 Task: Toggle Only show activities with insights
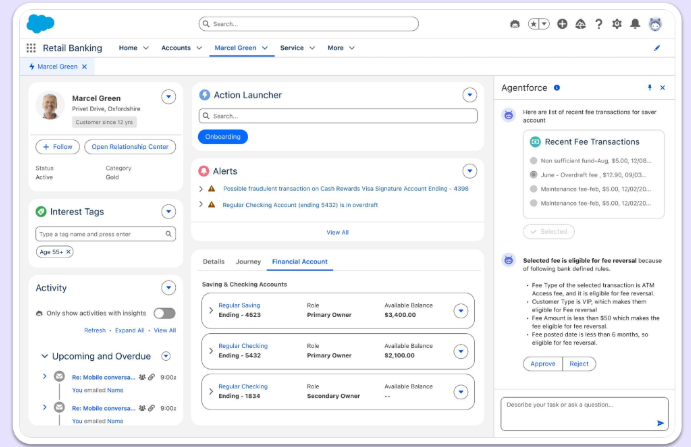[x=165, y=313]
